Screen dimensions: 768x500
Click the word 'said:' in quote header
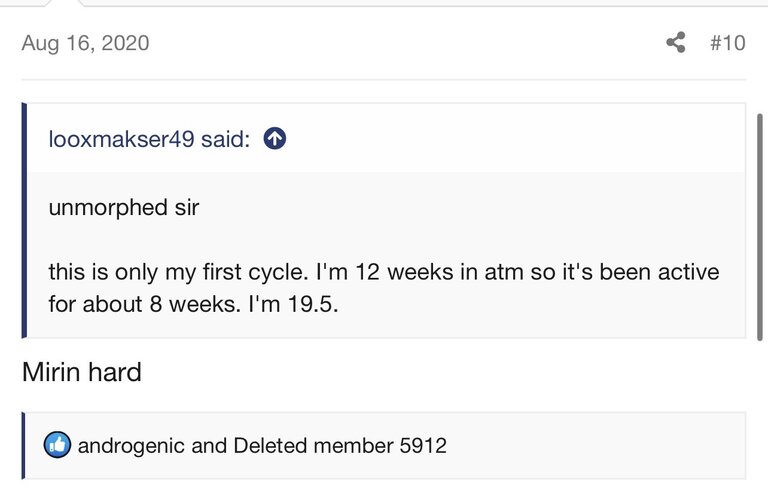[225, 139]
